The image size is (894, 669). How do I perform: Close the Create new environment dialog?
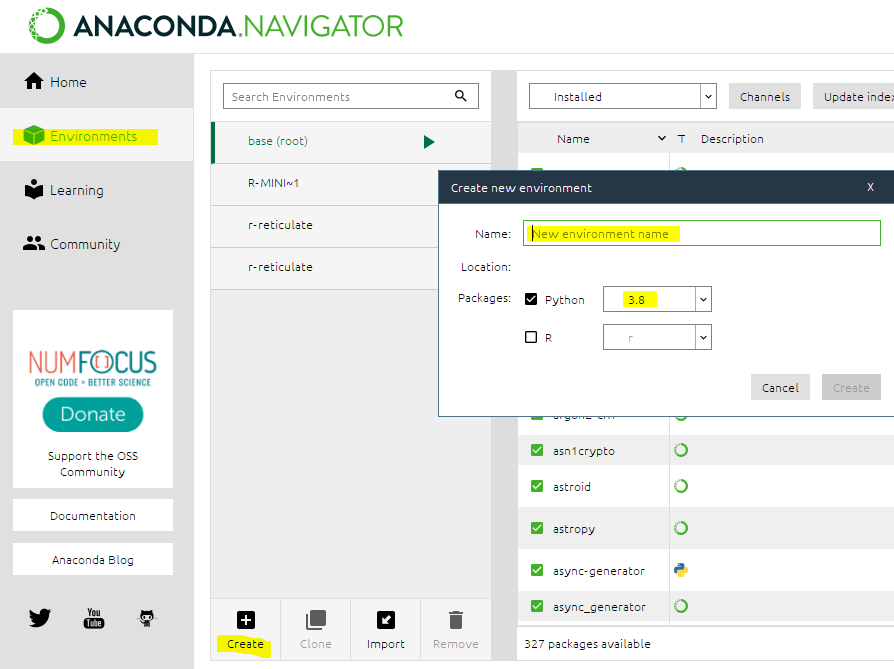[870, 187]
